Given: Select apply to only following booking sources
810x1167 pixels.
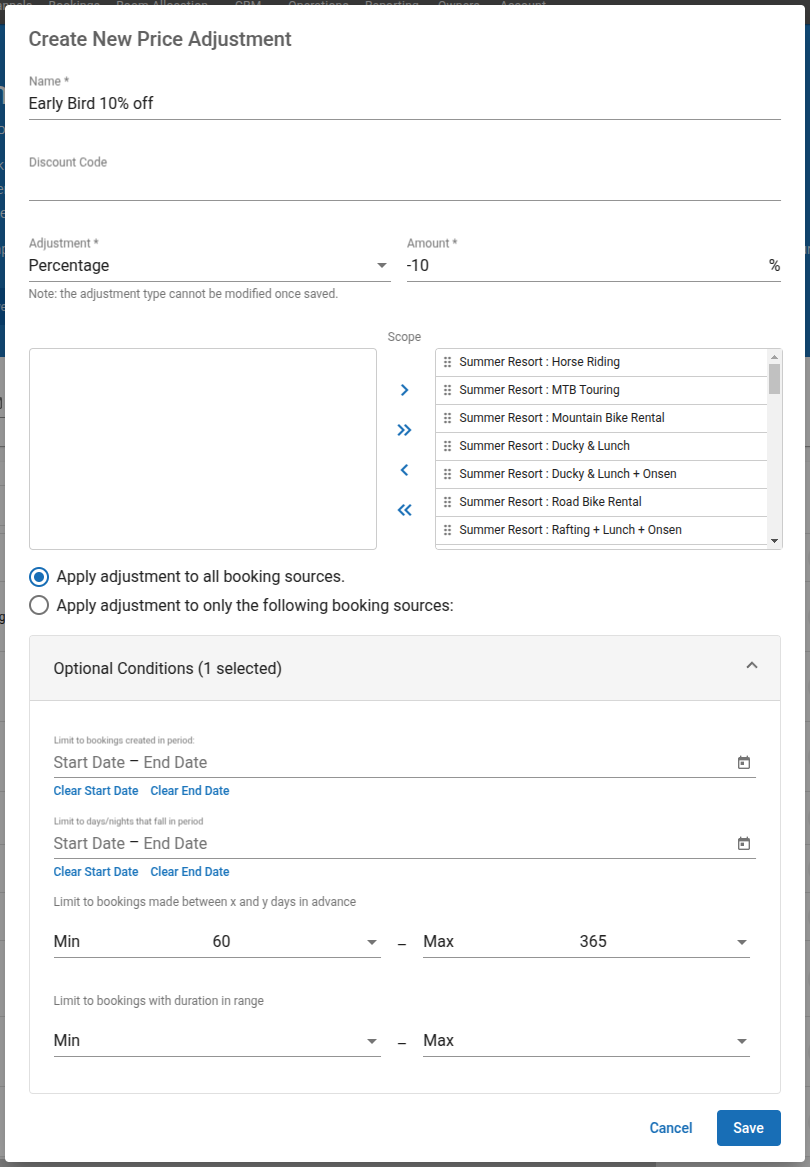Looking at the screenshot, I should [x=39, y=605].
